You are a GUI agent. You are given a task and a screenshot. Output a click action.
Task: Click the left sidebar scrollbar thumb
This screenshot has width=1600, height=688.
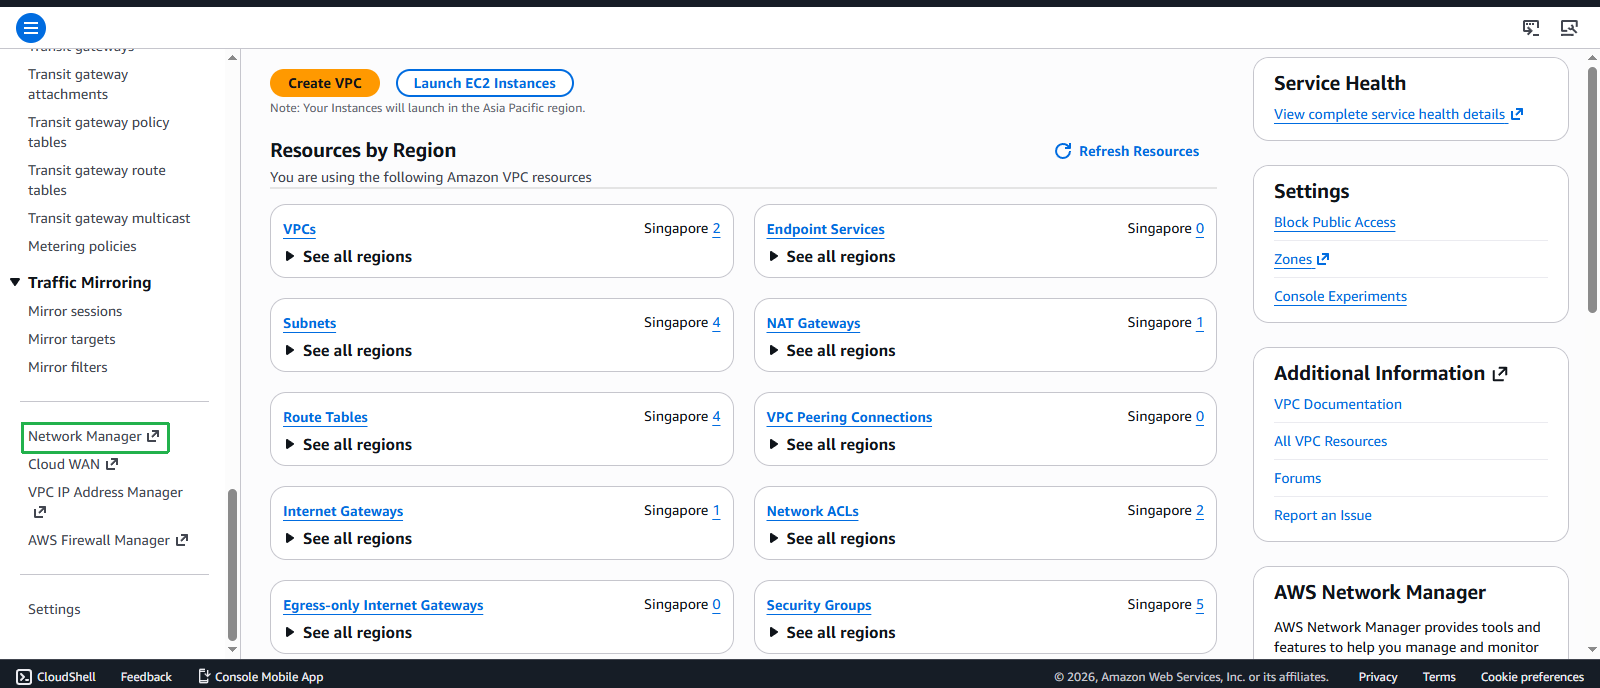232,564
